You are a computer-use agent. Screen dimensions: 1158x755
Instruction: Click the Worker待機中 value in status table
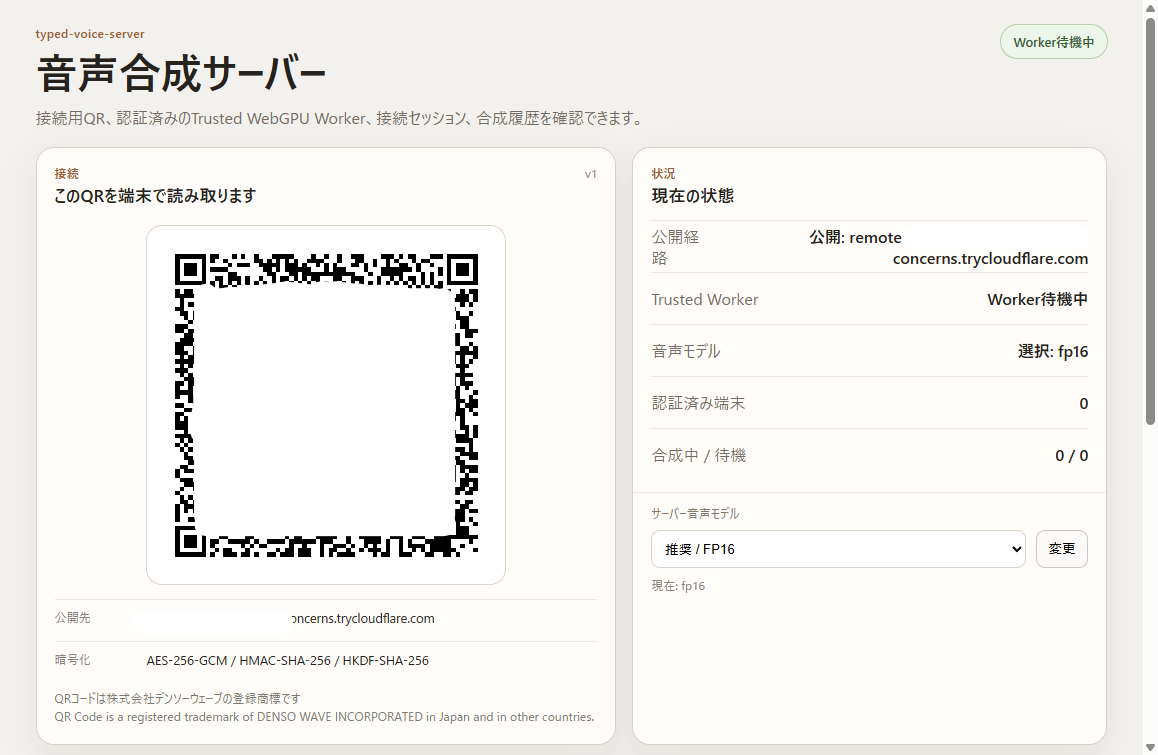[1037, 299]
